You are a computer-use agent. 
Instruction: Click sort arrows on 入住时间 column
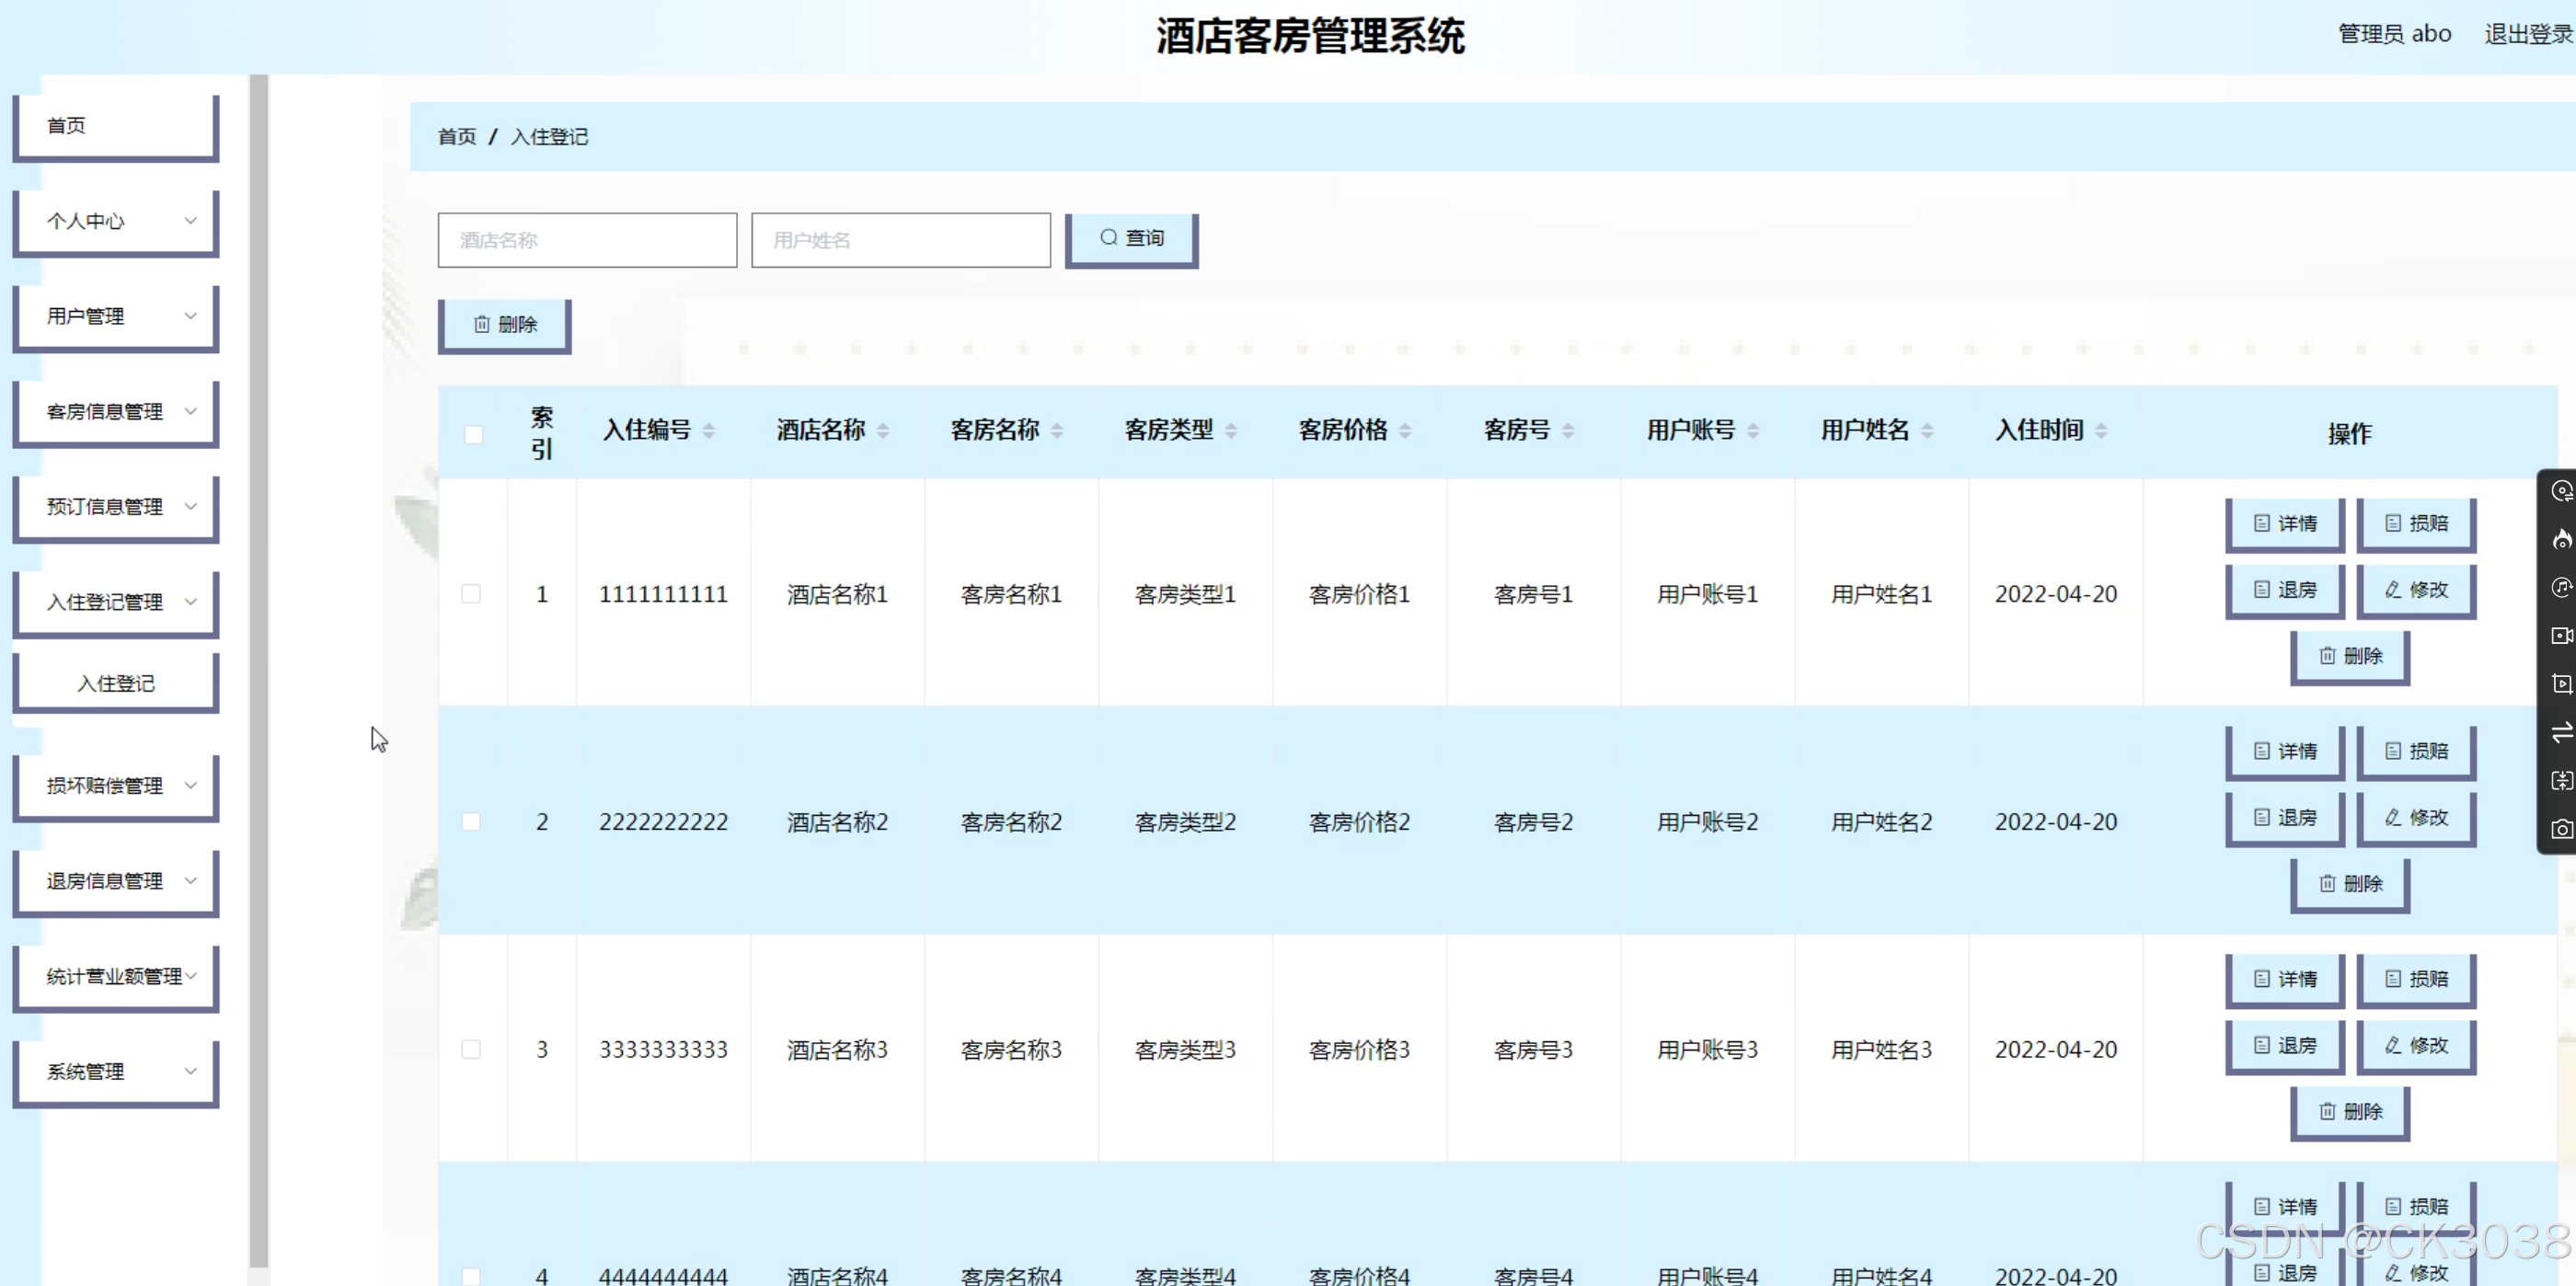tap(2101, 431)
